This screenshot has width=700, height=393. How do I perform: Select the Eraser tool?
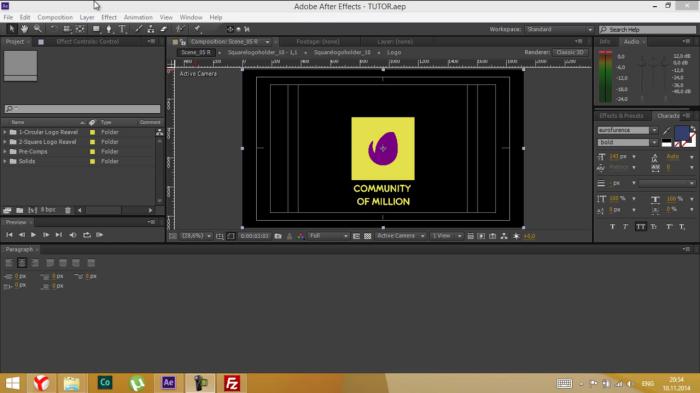pos(164,29)
